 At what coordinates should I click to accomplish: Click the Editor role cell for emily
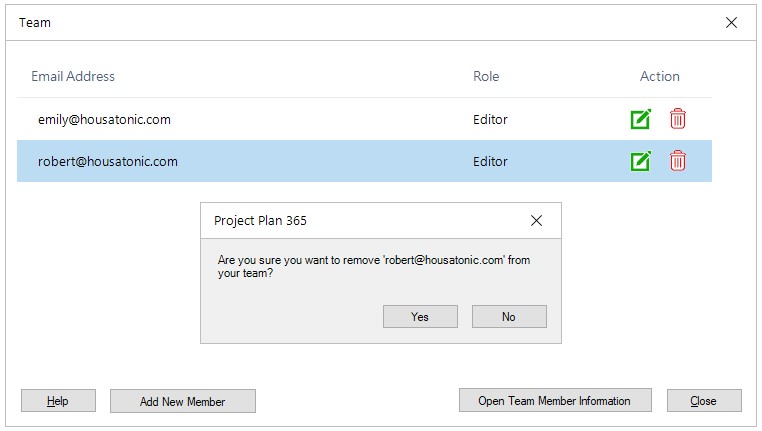tap(490, 119)
